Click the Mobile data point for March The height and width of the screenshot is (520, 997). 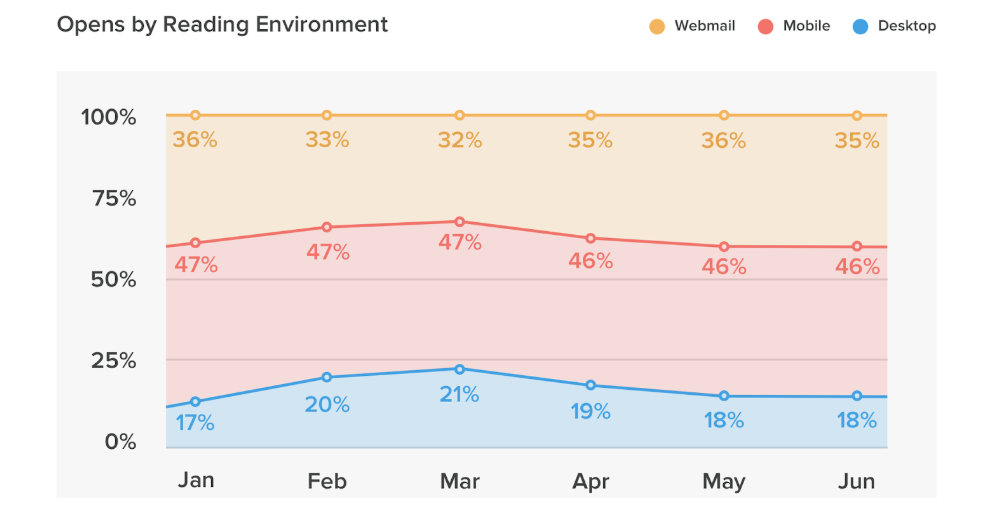pos(459,222)
